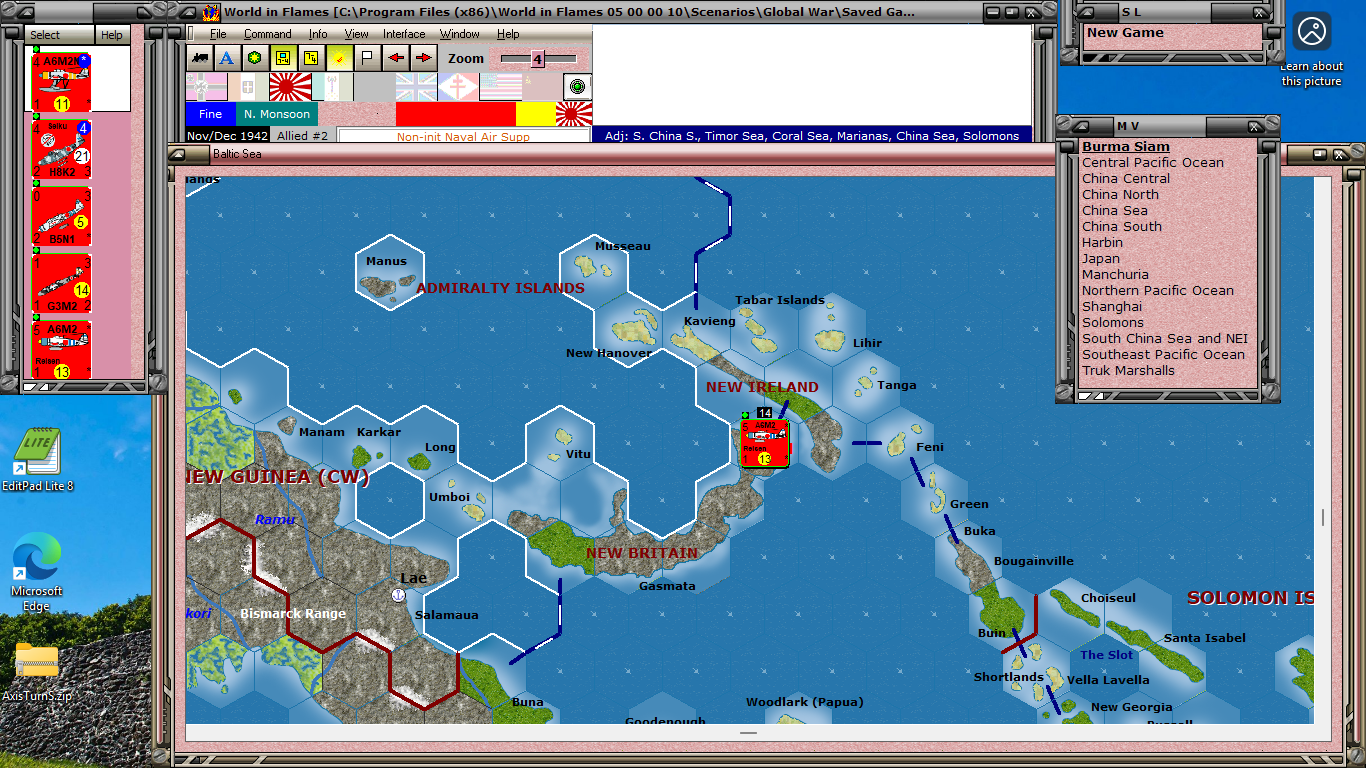1366x768 pixels.
Task: Click the Nov/Dec 1942 turn label
Action: click(x=227, y=136)
